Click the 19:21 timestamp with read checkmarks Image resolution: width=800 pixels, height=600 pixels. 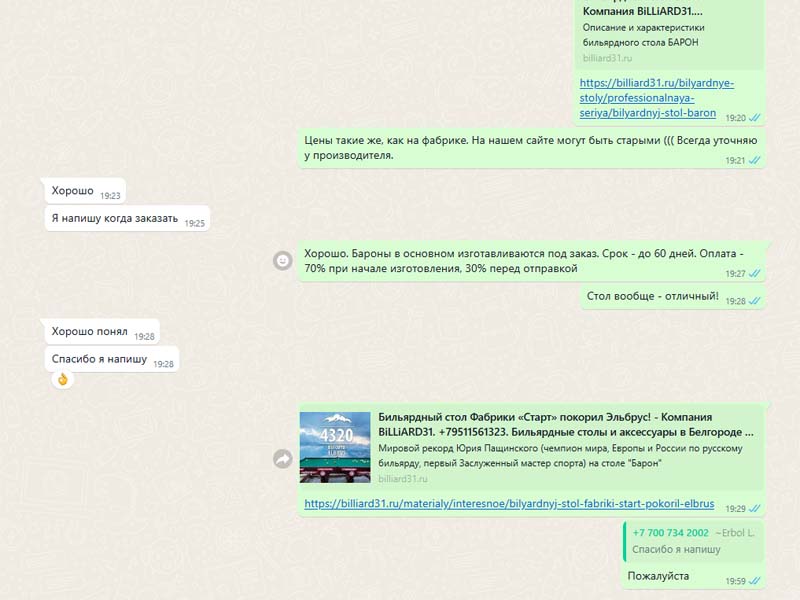pyautogui.click(x=743, y=160)
